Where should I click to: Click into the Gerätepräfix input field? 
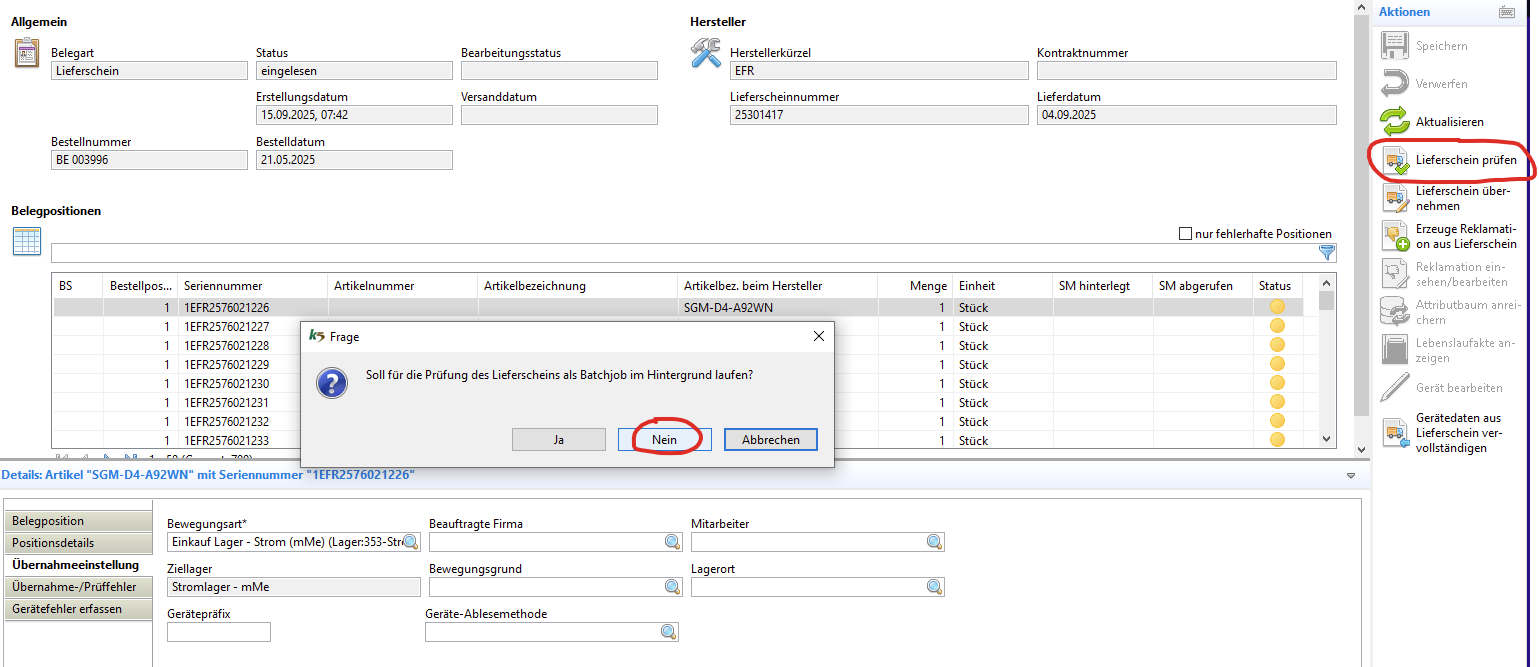click(218, 632)
